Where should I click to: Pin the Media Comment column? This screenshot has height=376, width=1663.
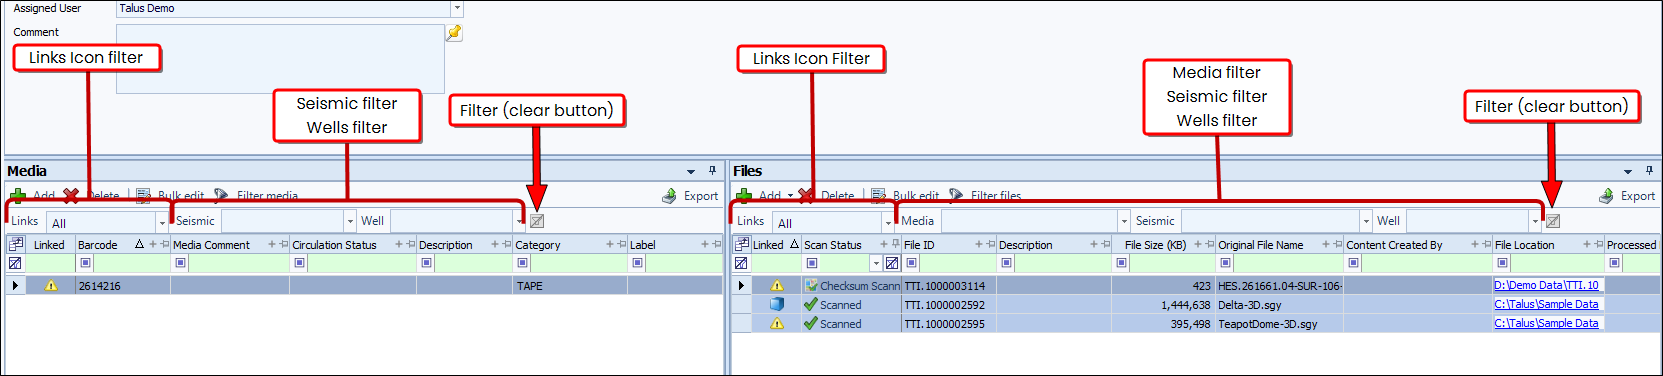click(283, 245)
